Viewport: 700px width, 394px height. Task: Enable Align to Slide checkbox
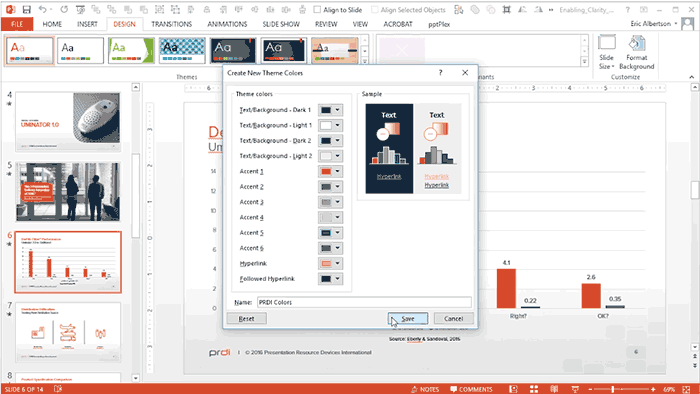(317, 9)
